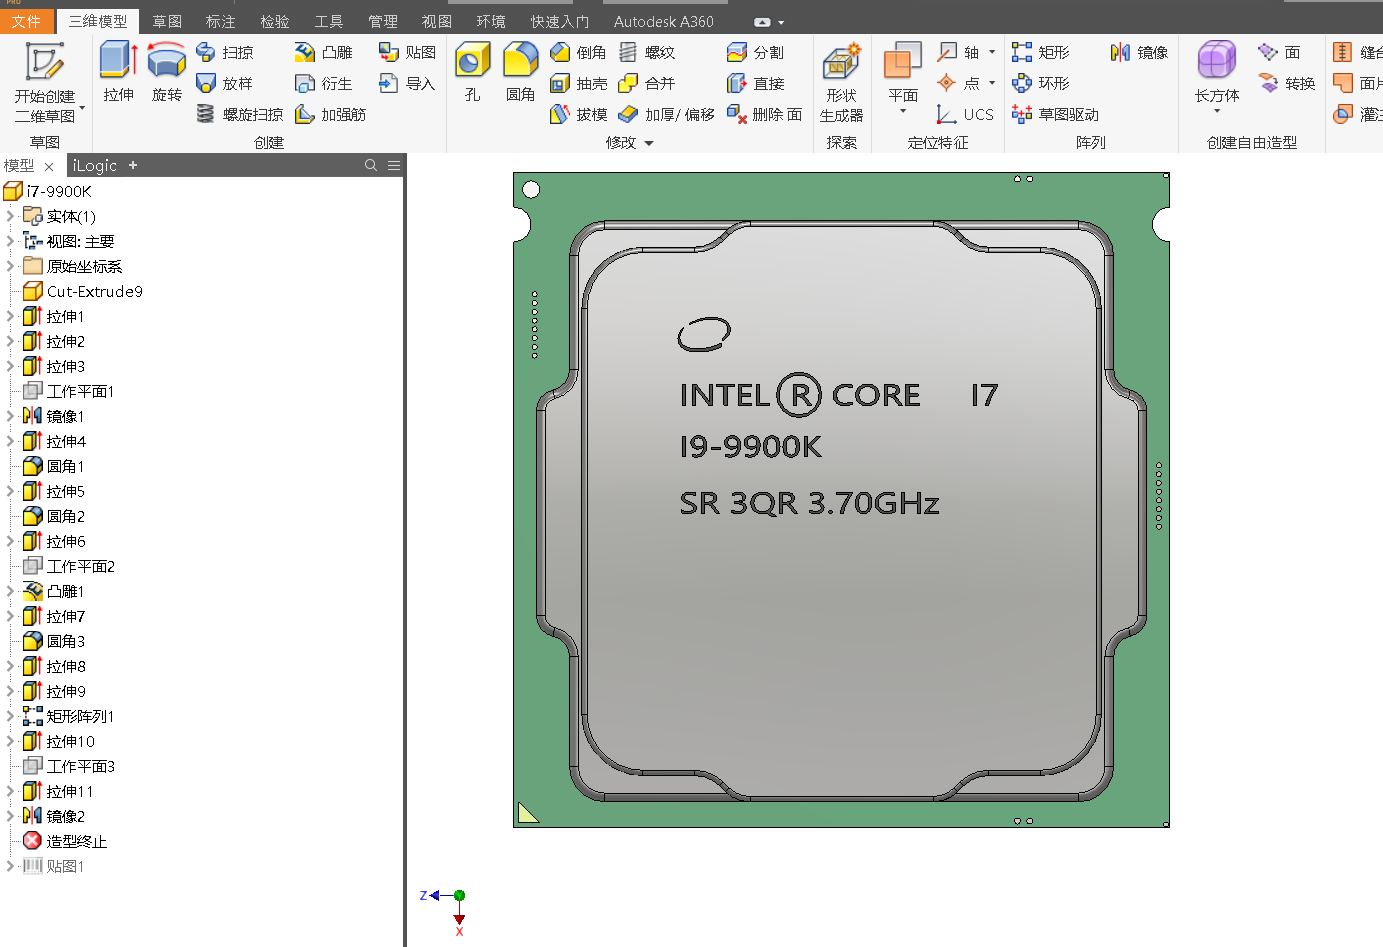The height and width of the screenshot is (947, 1383).
Task: Select the Emboss (凸雕) tool
Action: pos(324,52)
